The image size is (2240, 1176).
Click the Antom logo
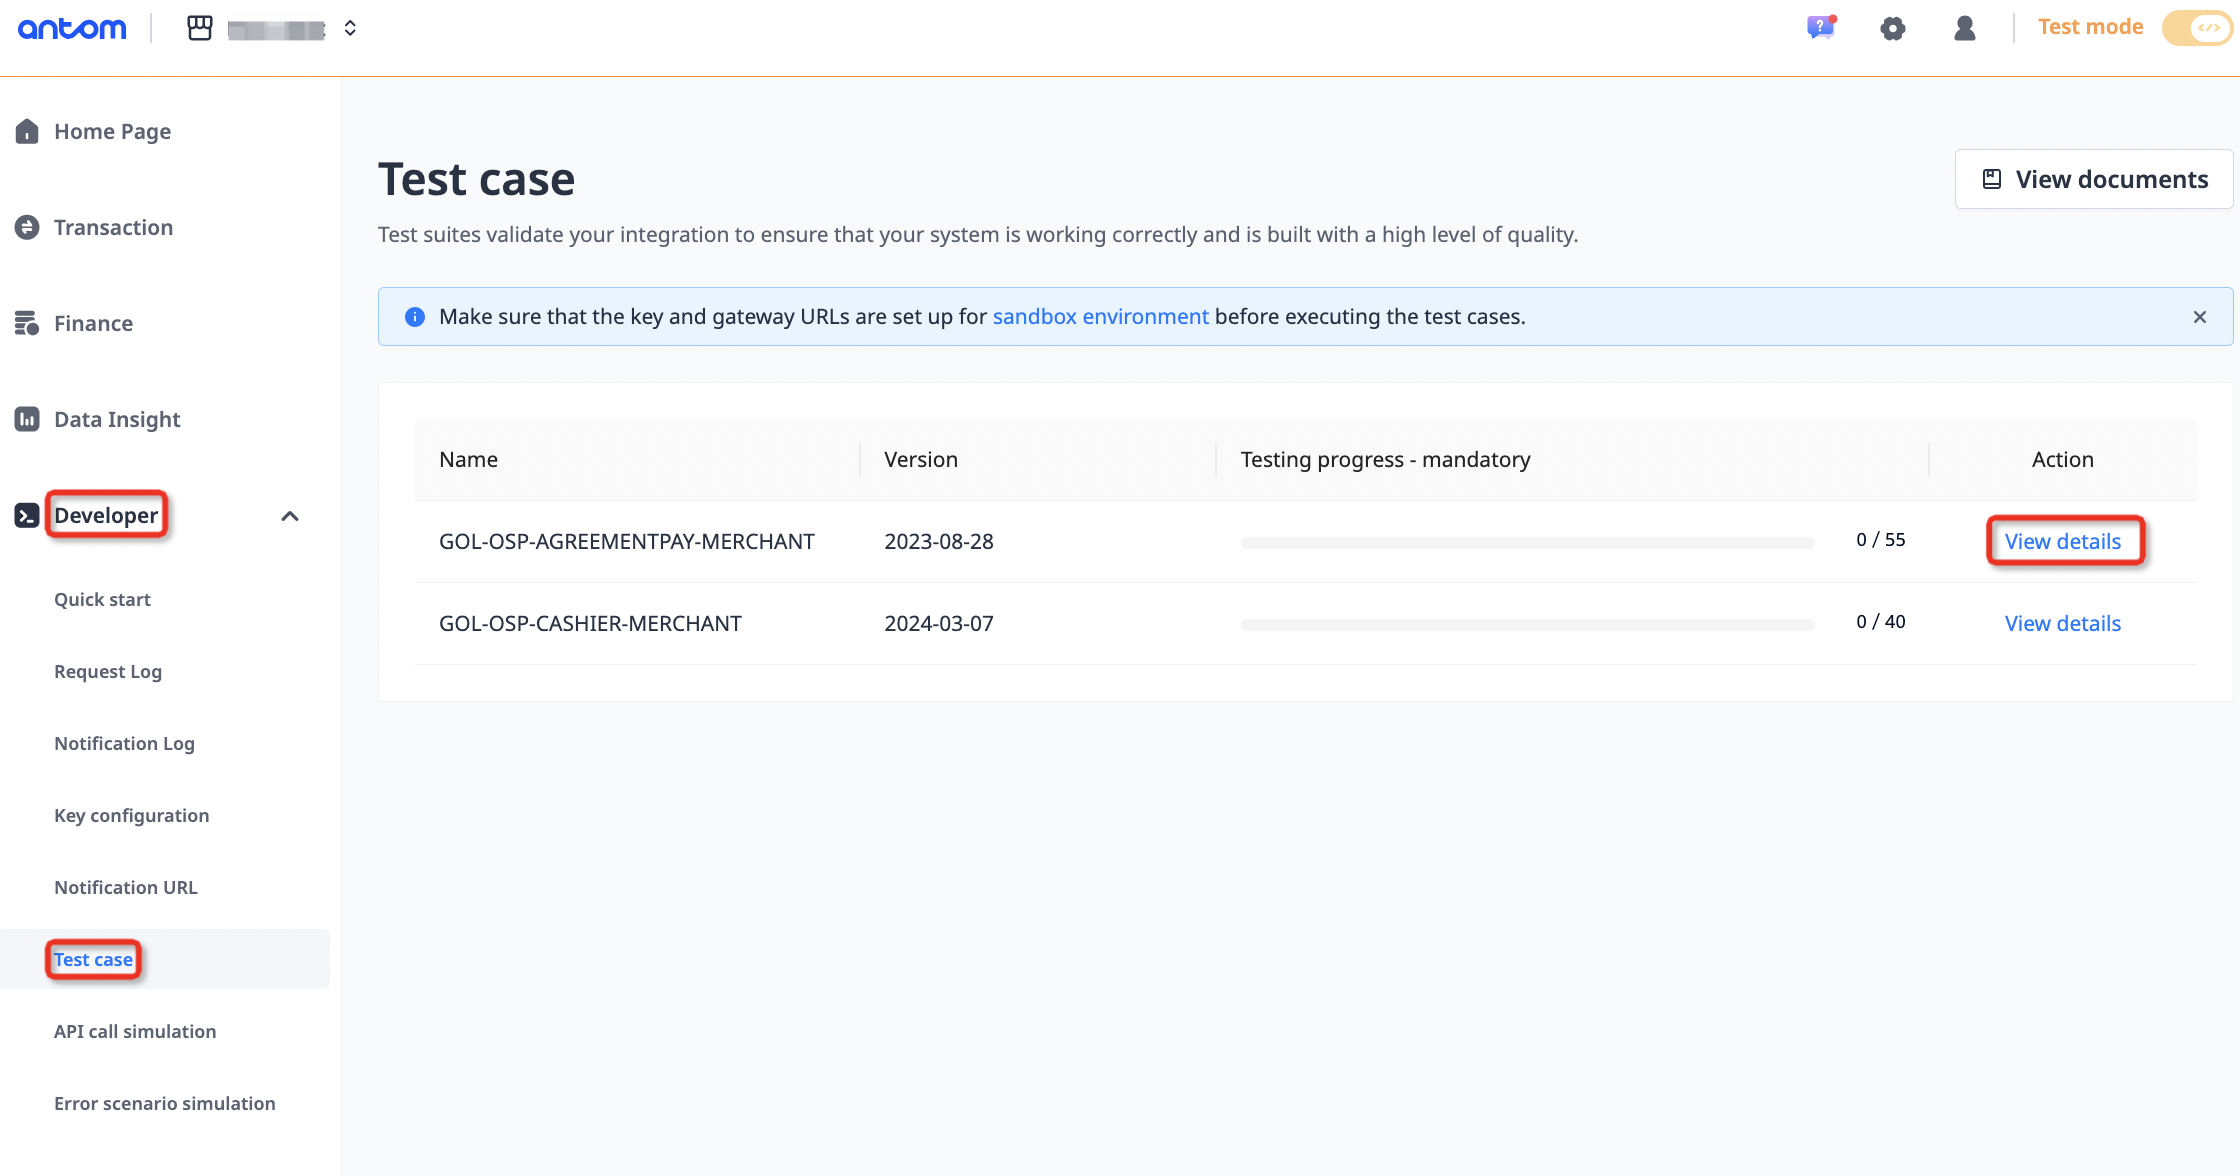point(72,28)
